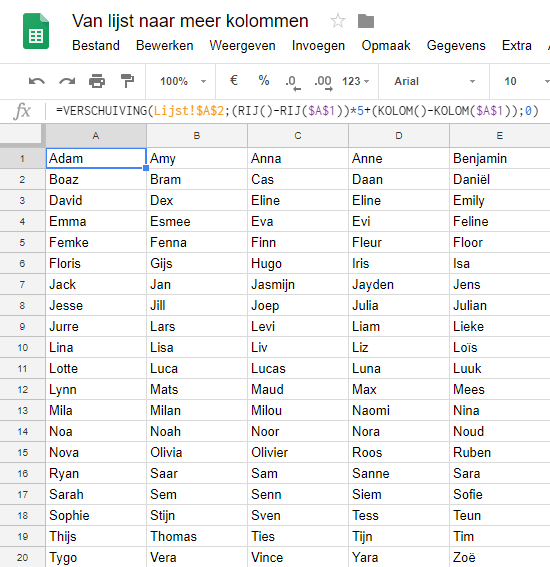Select column C header
Viewport: 550px width, 567px height.
298,136
